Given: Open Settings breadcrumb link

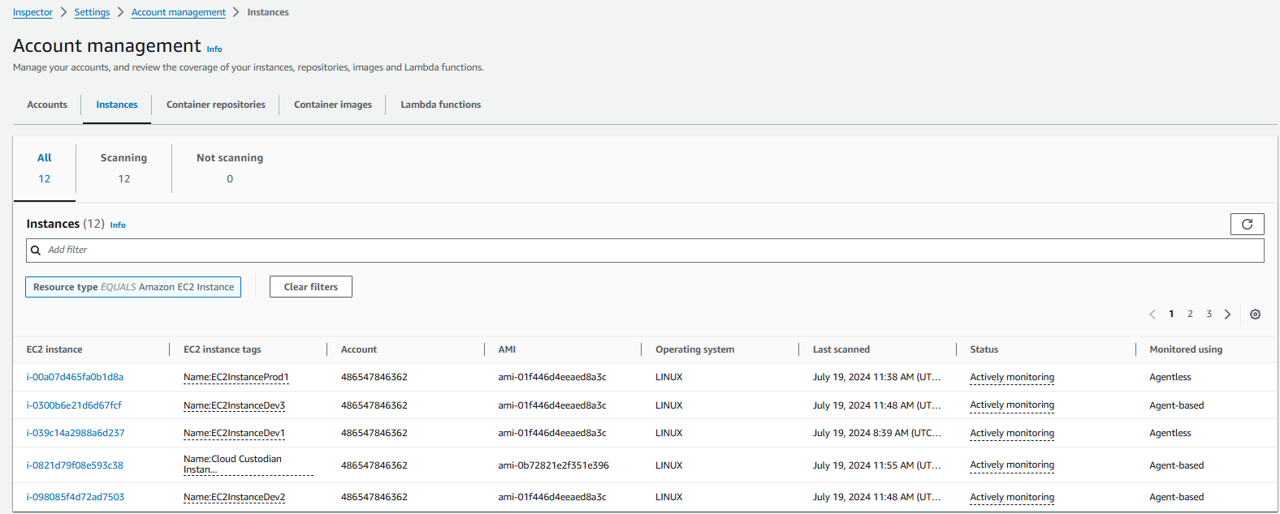Looking at the screenshot, I should (x=92, y=12).
